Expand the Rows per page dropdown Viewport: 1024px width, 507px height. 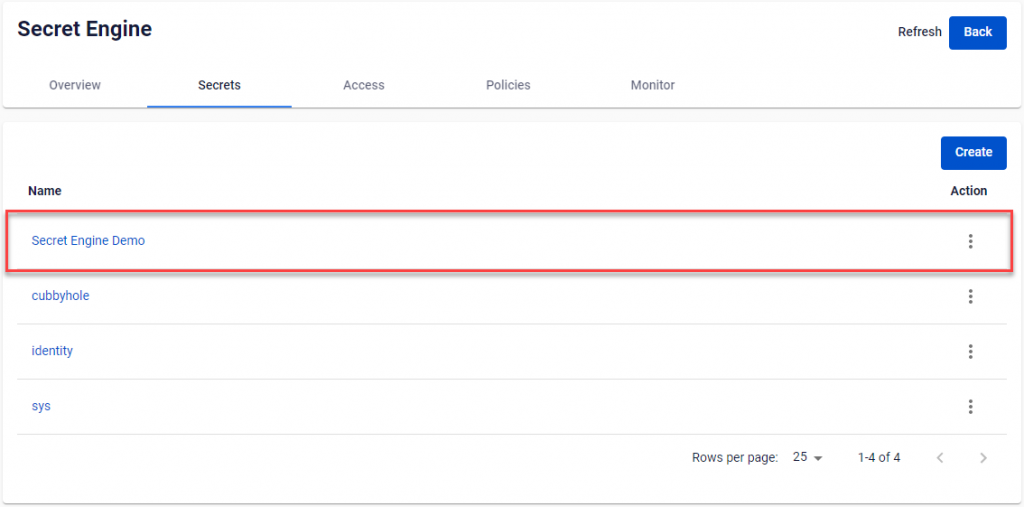click(807, 458)
